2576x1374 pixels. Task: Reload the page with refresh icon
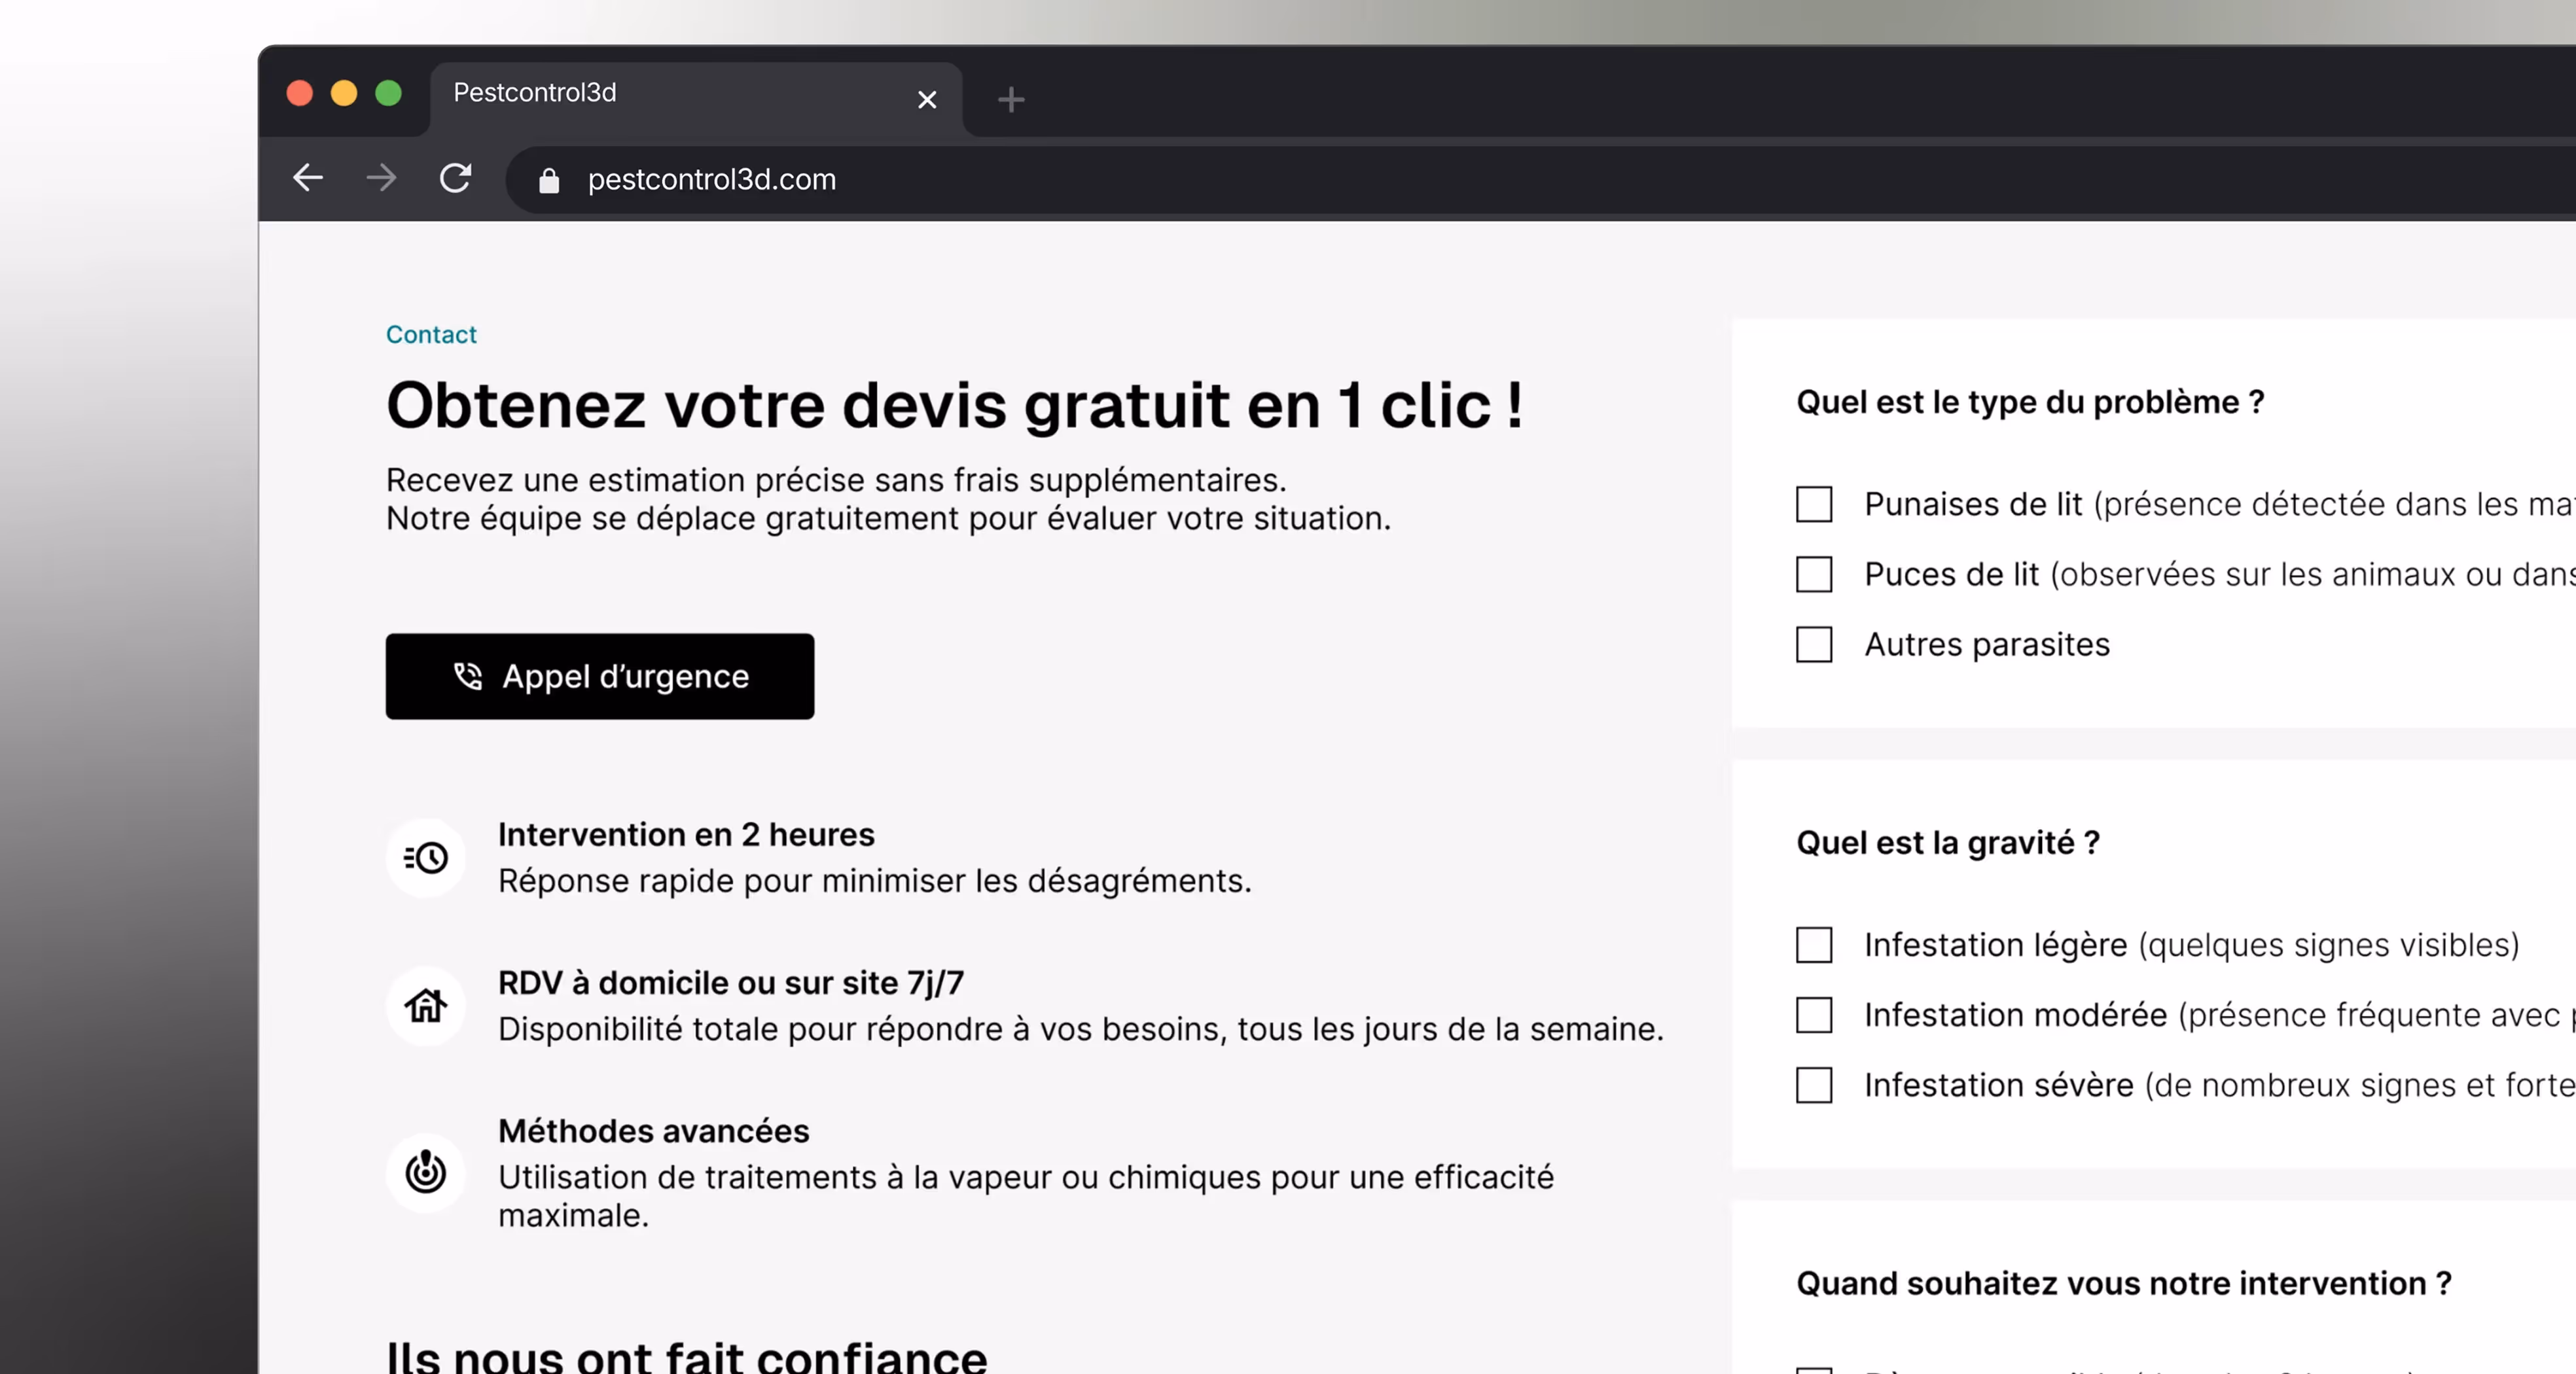coord(455,178)
